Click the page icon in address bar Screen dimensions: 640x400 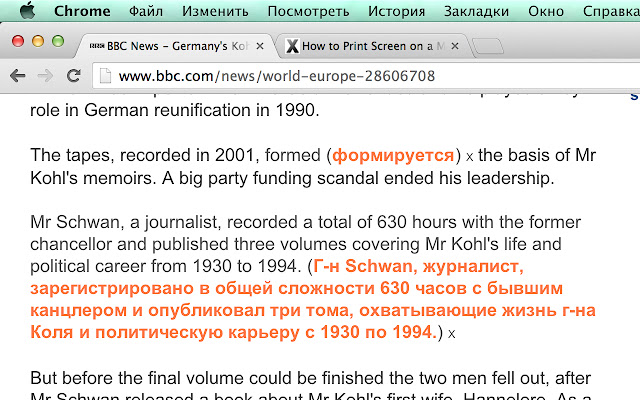105,76
